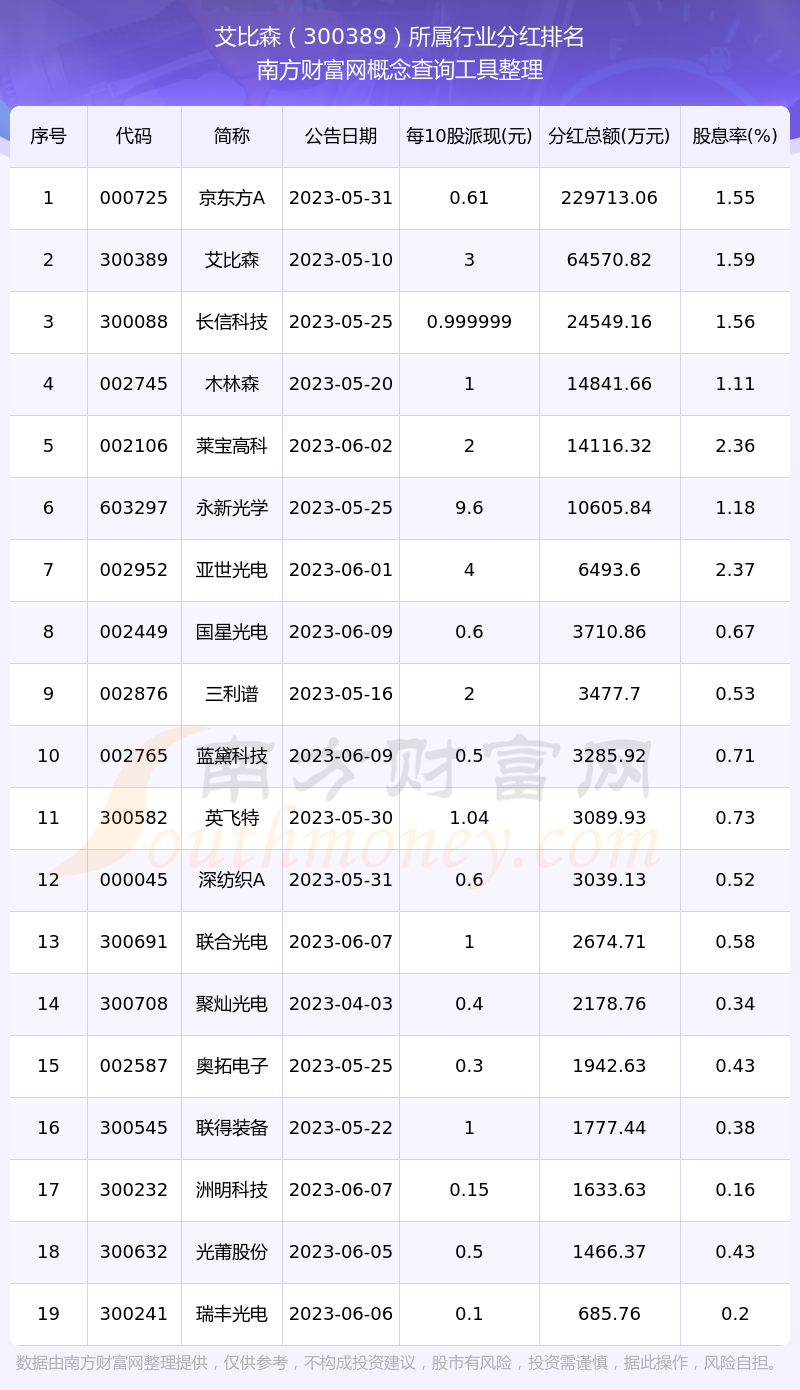800x1390 pixels.
Task: Select the name 国星光电
Action: (x=232, y=632)
